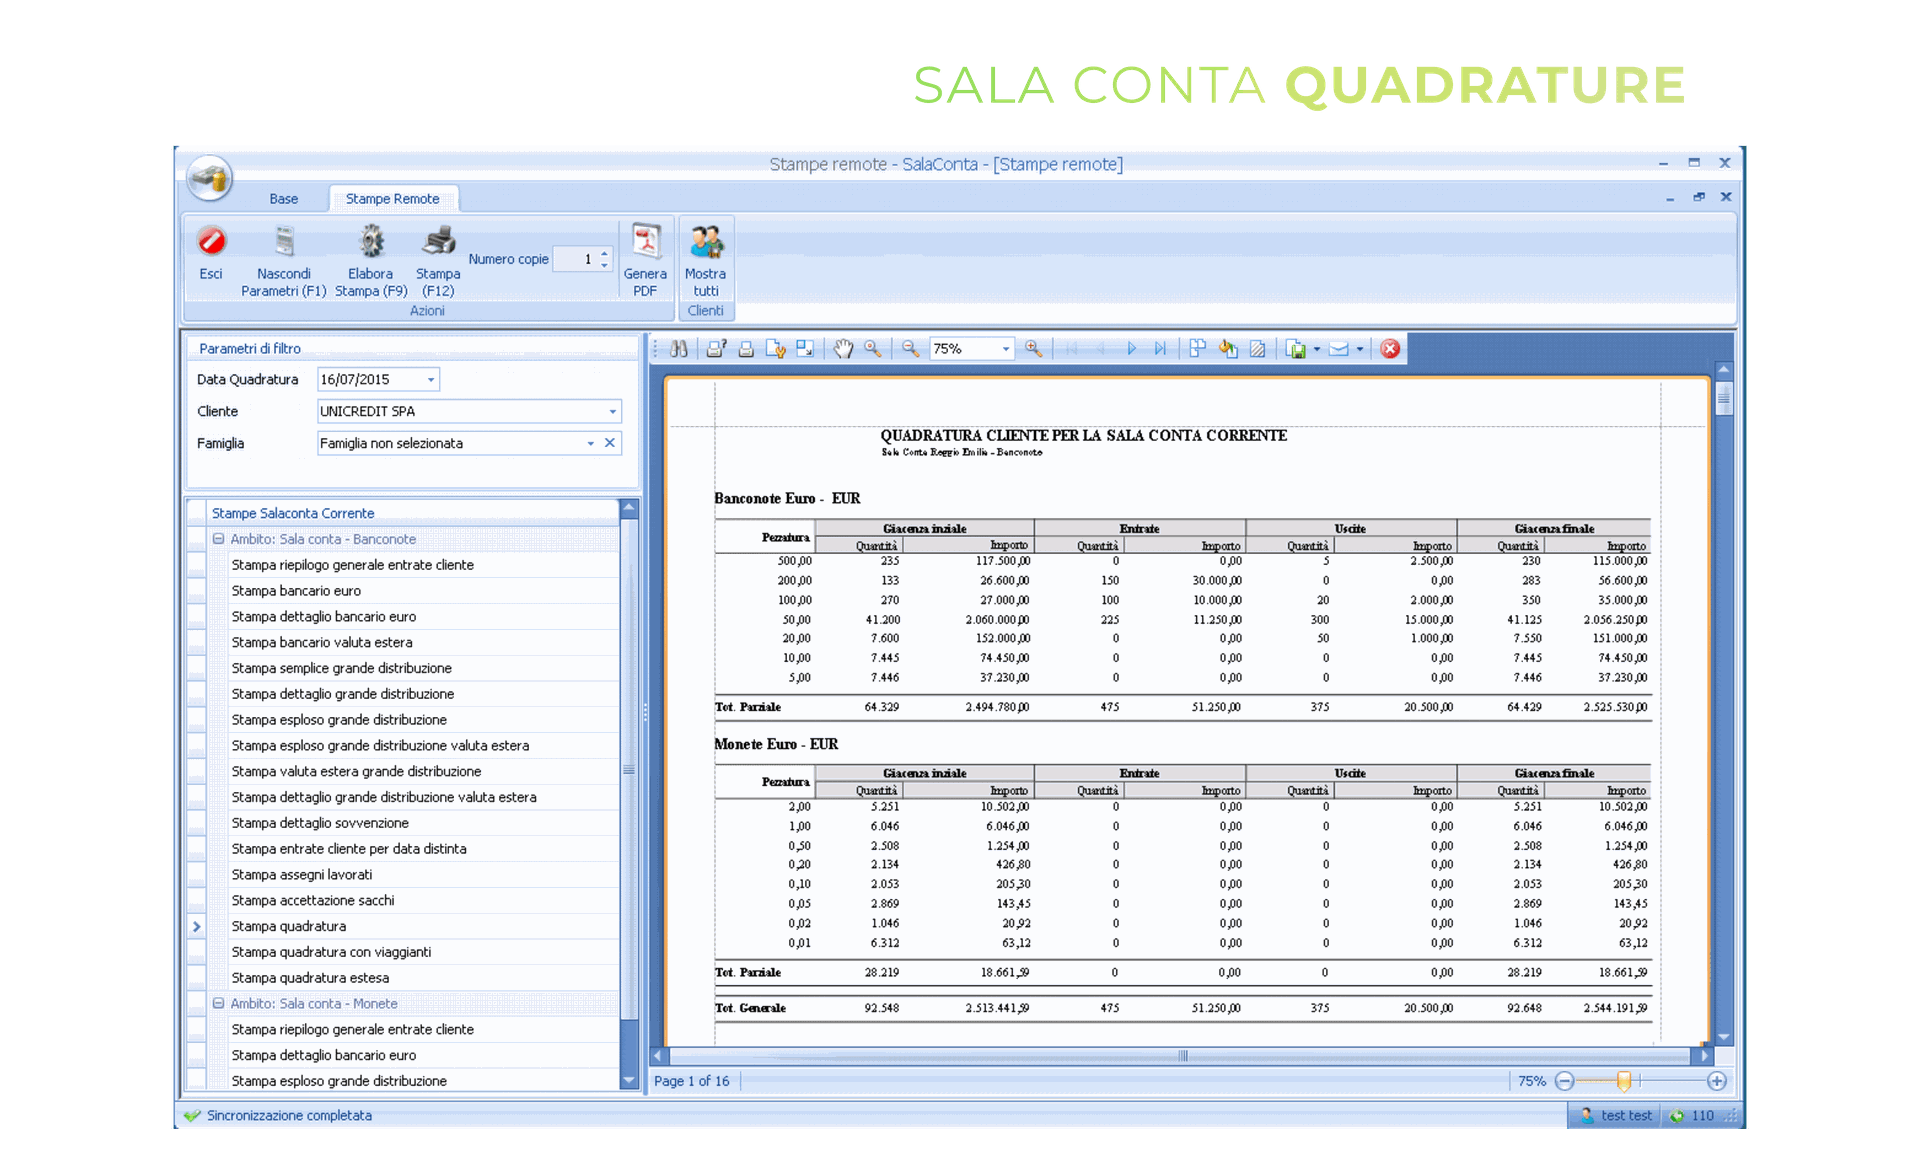Viewport: 1920px width, 1152px height.
Task: Select the Stampe Remote ribbon tab
Action: 392,199
